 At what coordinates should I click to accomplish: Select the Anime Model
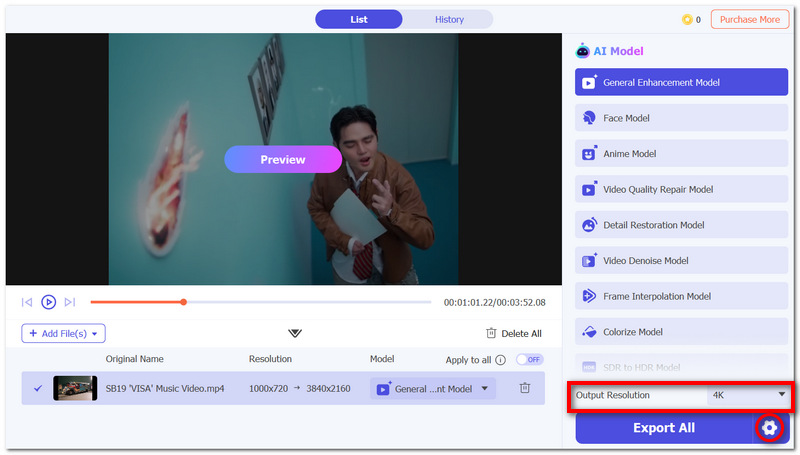(x=681, y=154)
